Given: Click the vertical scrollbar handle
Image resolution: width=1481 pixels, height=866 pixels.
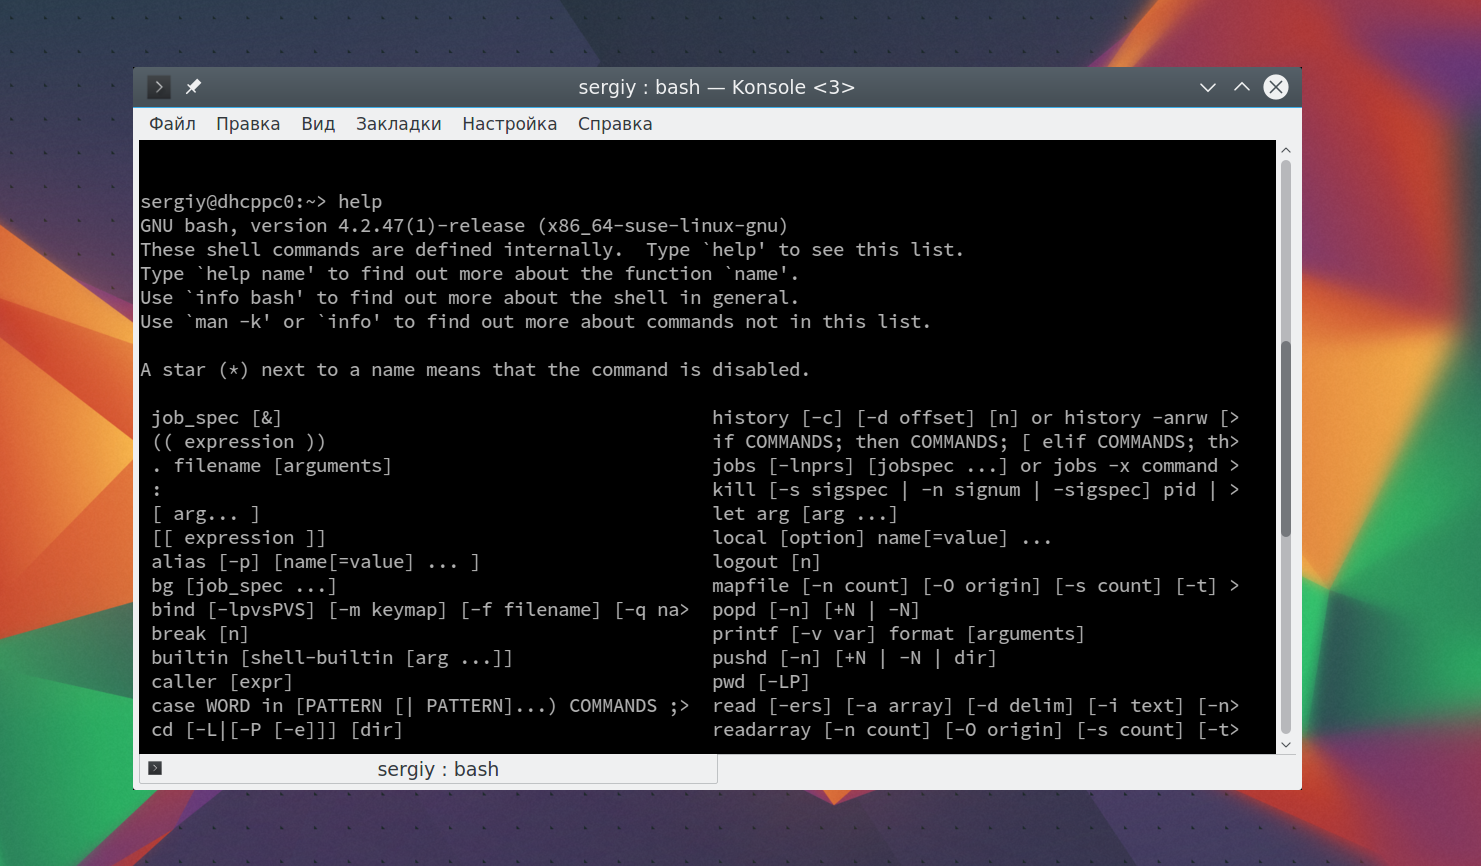Looking at the screenshot, I should pyautogui.click(x=1286, y=438).
